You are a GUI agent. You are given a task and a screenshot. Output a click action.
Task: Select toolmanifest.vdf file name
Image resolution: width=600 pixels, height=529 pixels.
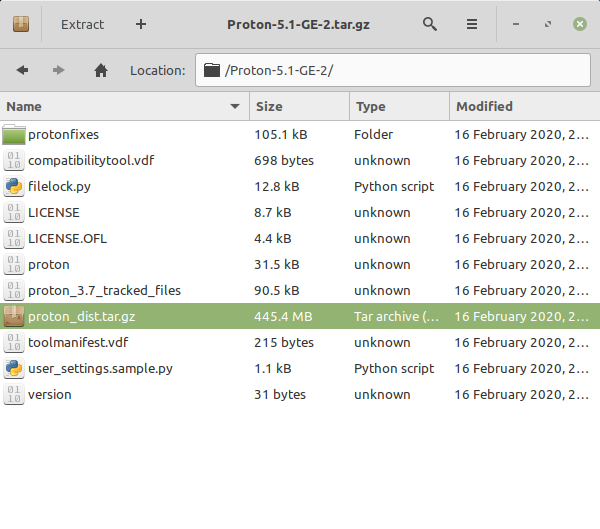click(78, 342)
